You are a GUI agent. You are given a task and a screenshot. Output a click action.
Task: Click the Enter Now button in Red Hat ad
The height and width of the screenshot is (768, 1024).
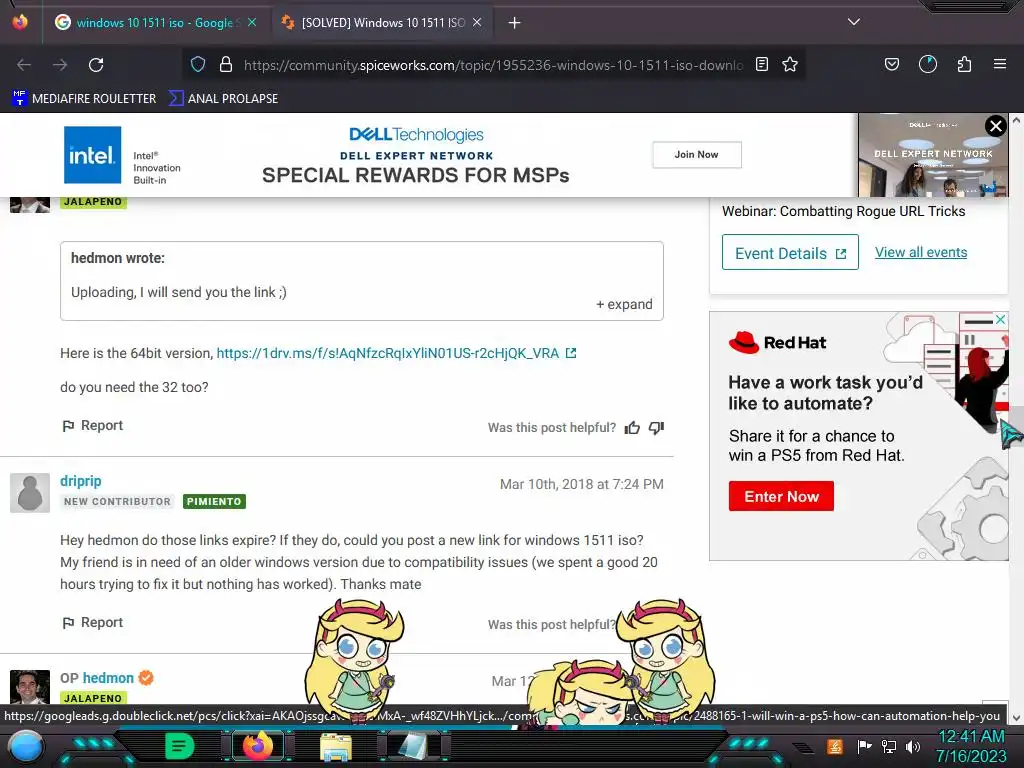coord(781,496)
